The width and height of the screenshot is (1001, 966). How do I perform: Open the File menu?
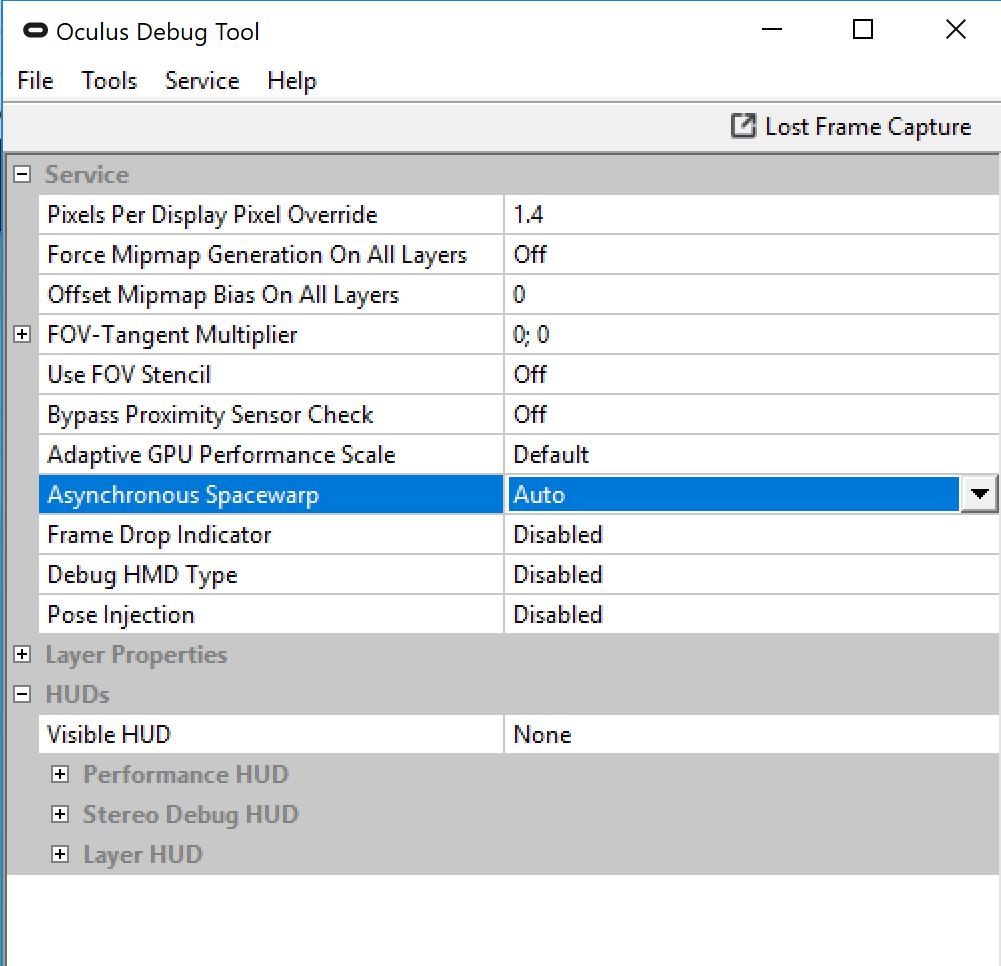point(34,81)
